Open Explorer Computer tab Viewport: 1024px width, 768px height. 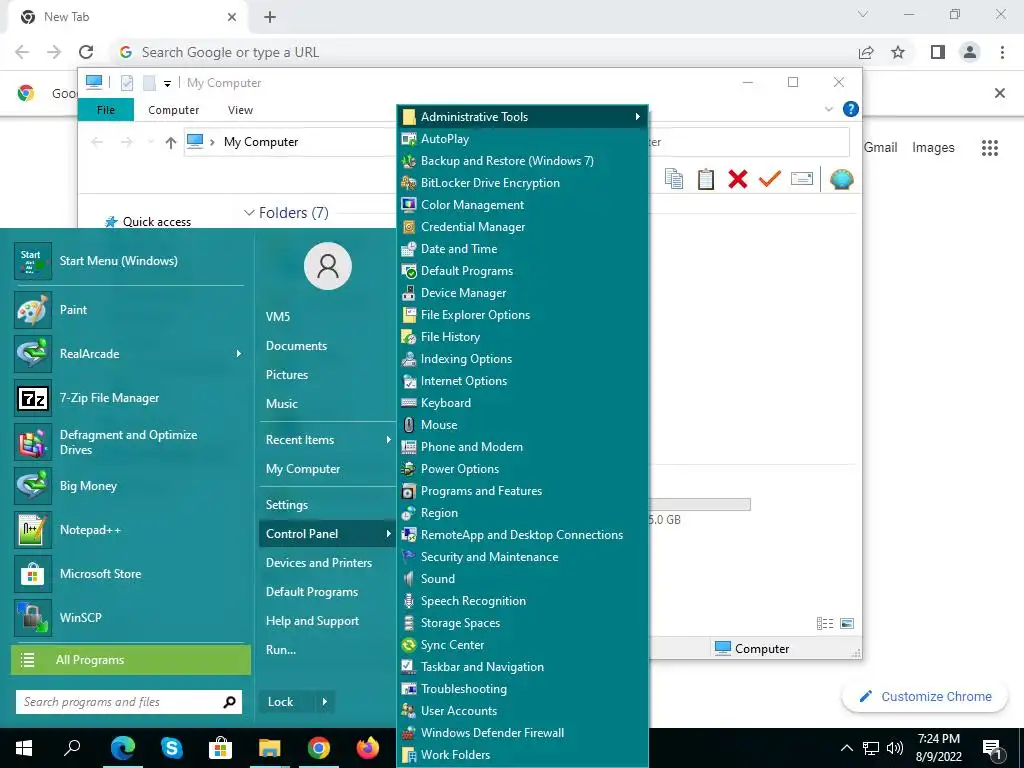[174, 110]
